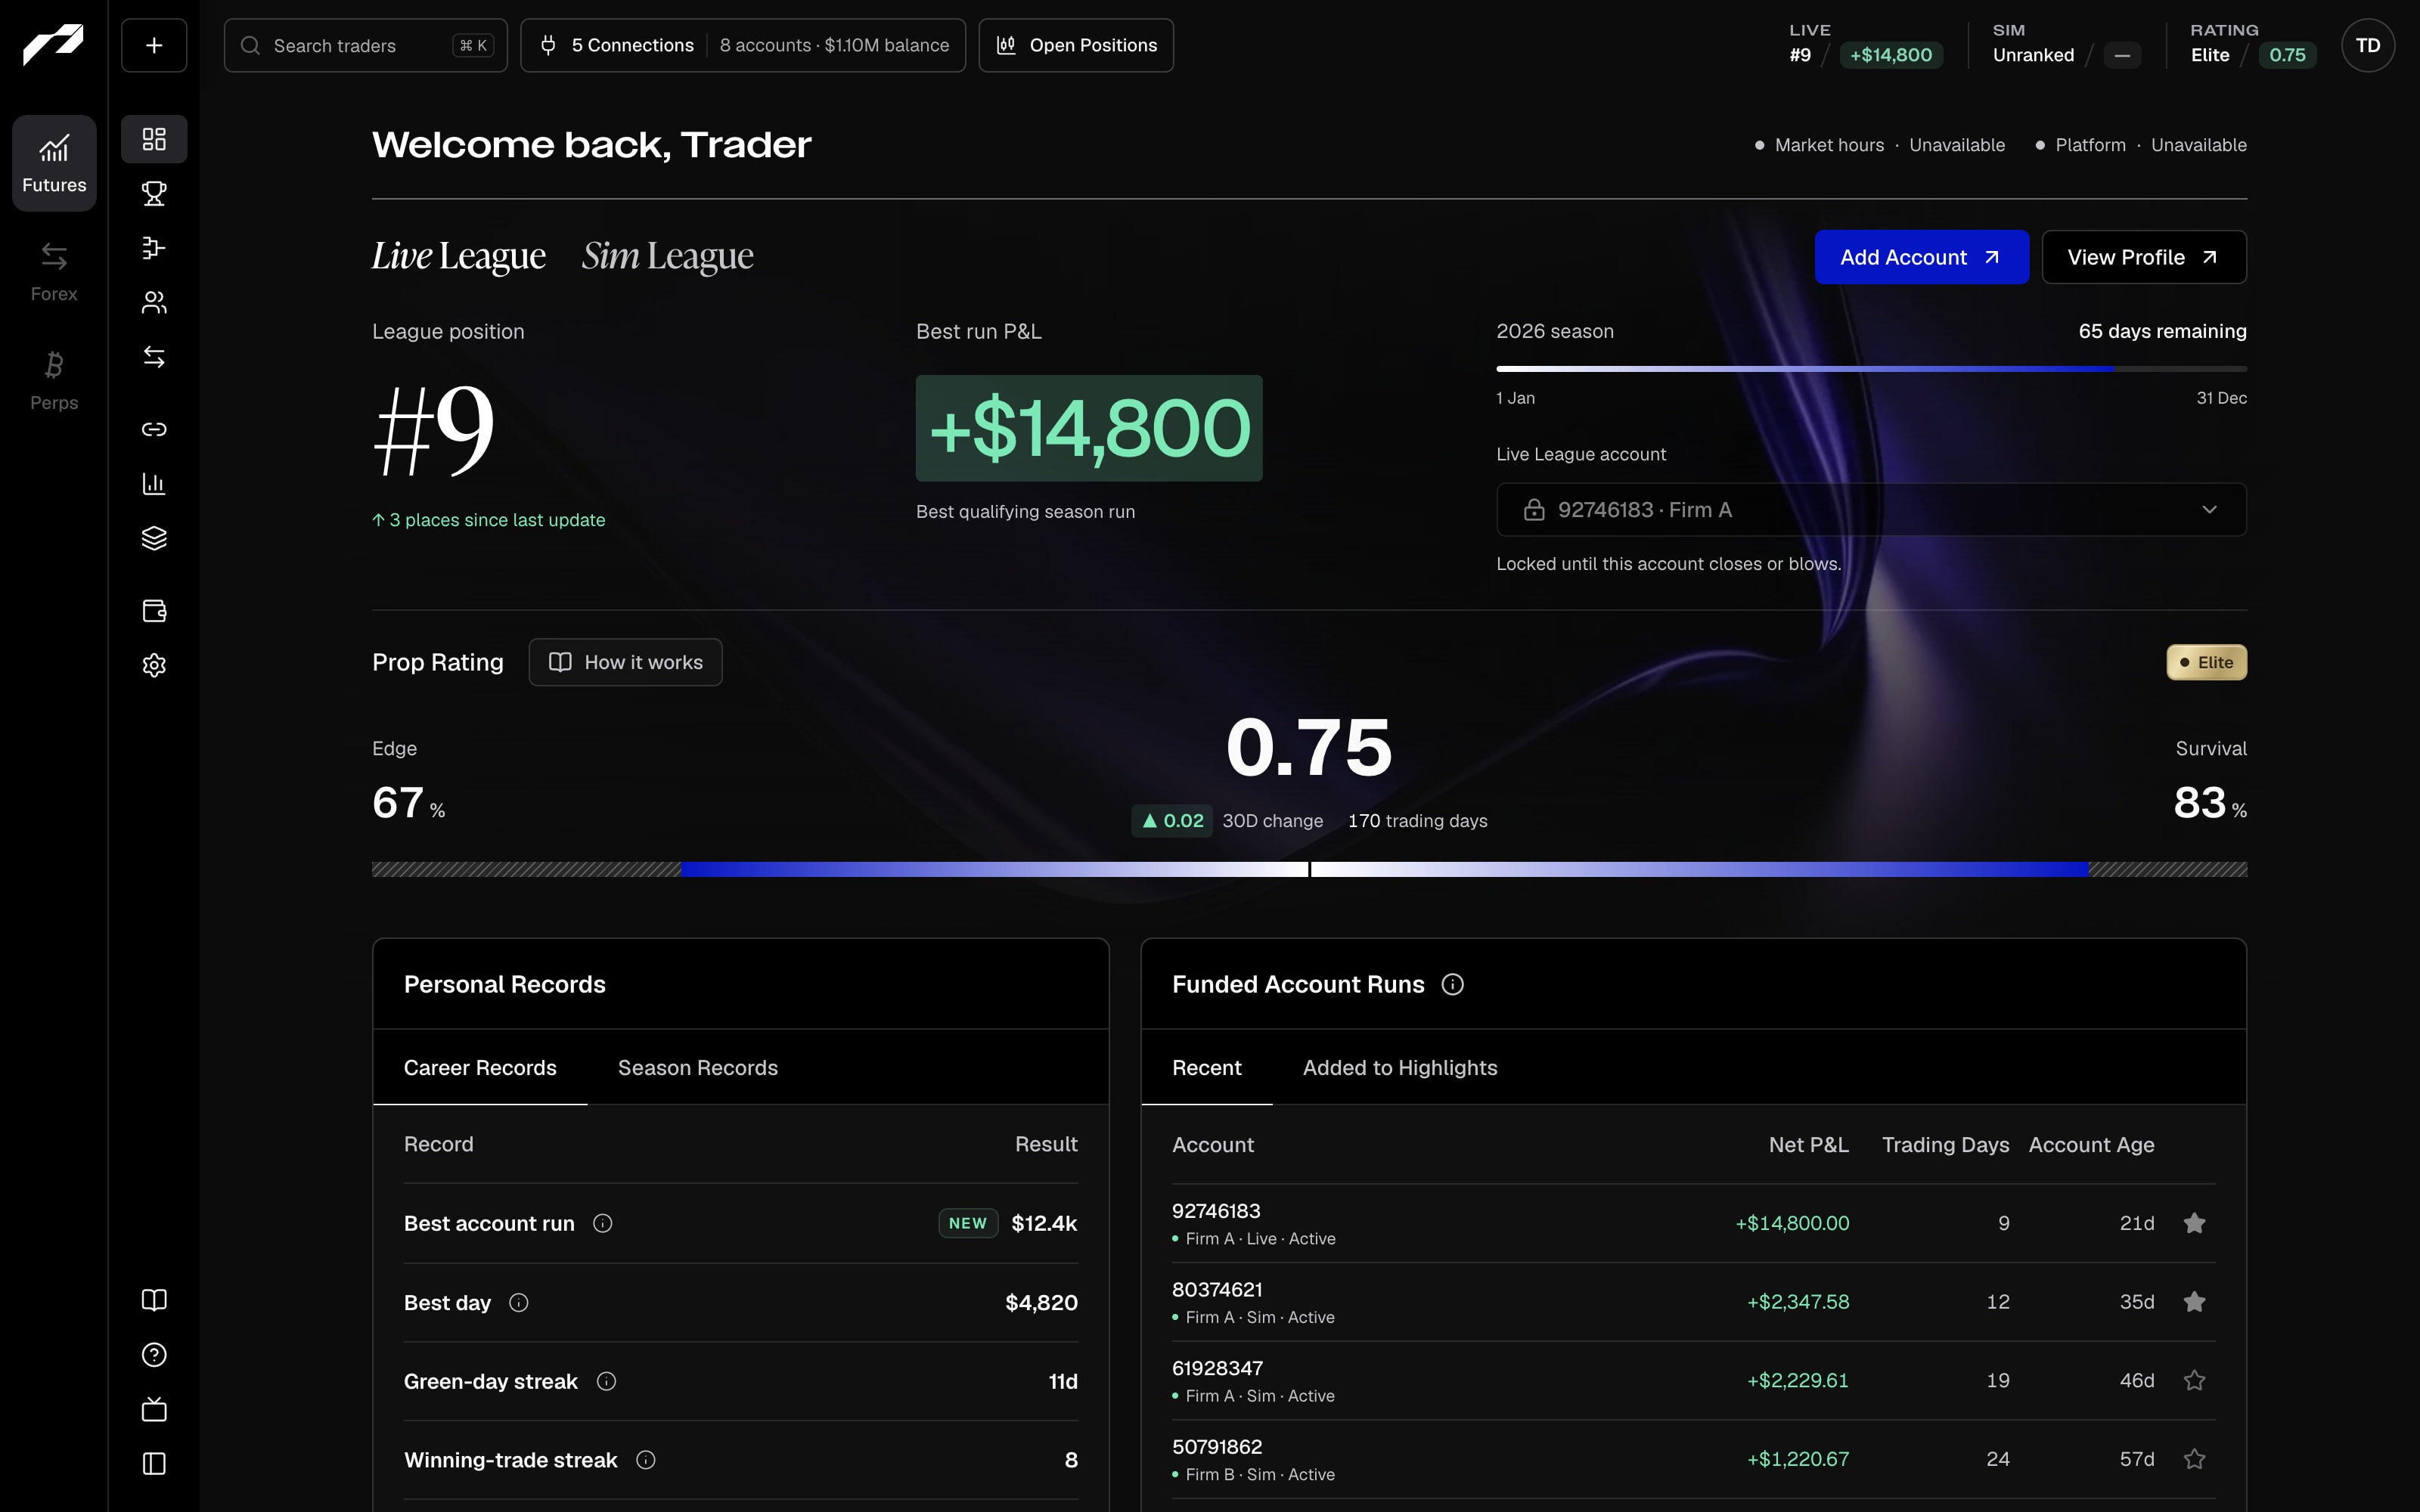Image resolution: width=2420 pixels, height=1512 pixels.
Task: Focus the Search traders field
Action: pos(365,45)
